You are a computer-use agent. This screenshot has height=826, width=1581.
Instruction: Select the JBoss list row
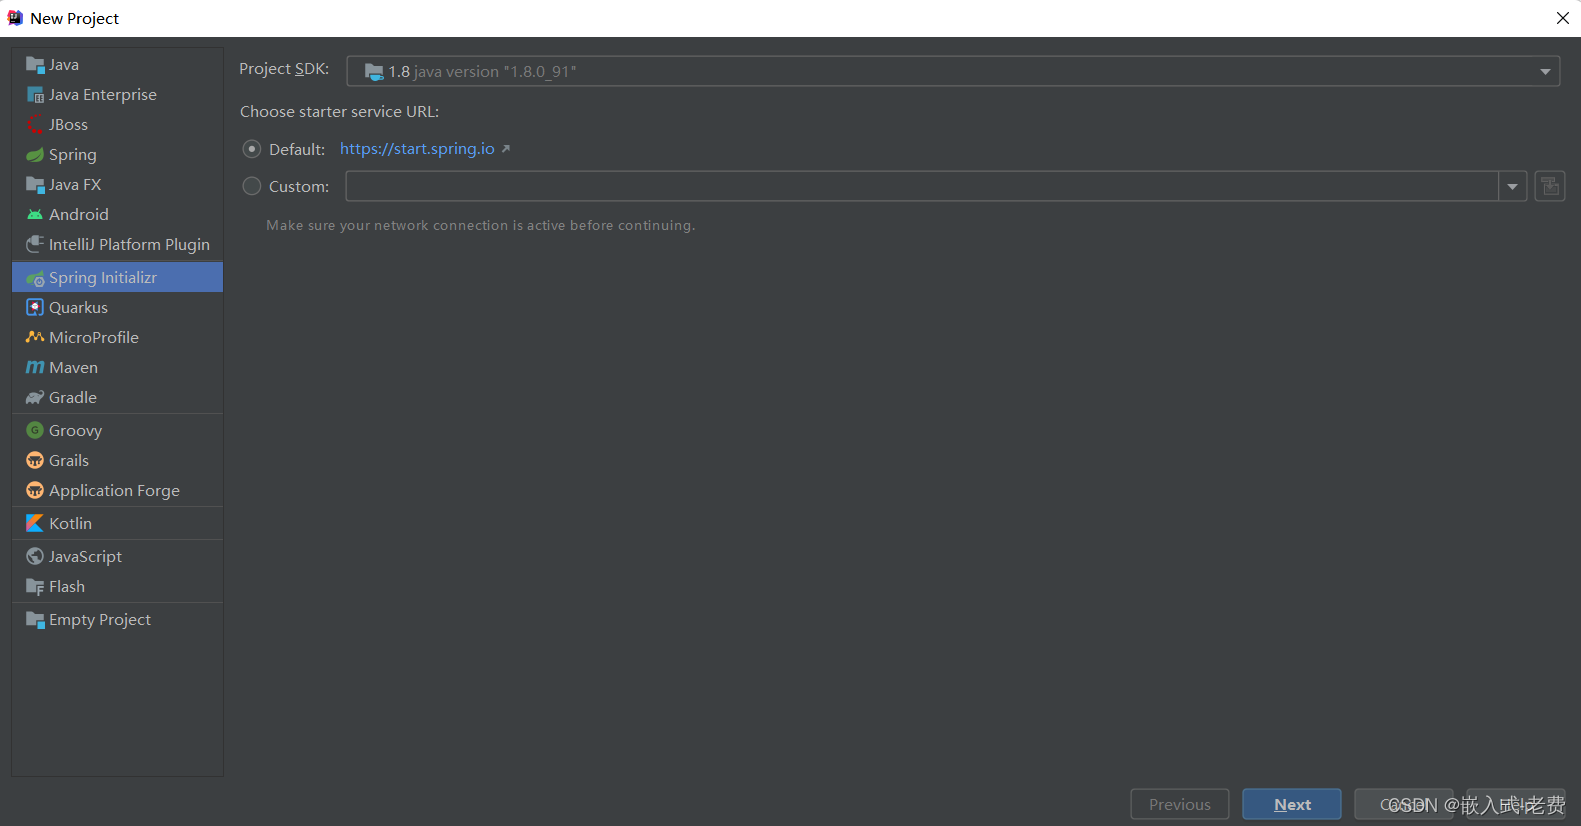[117, 125]
